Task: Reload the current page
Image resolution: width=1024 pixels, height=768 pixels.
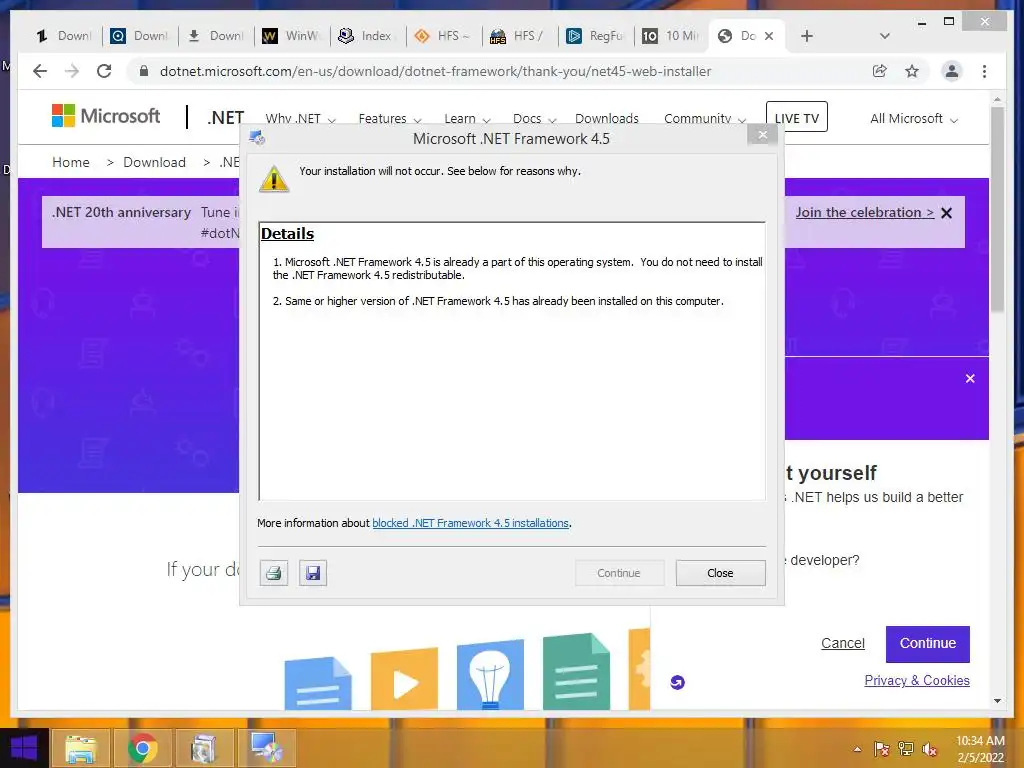Action: (104, 71)
